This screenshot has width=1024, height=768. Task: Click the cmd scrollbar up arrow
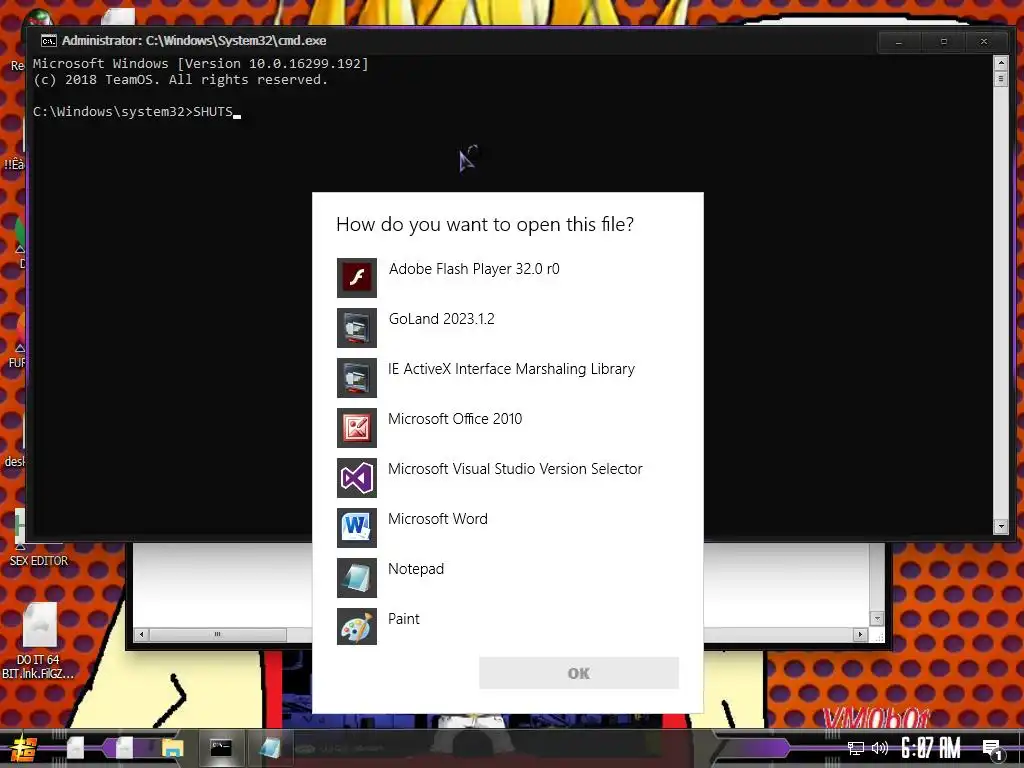[x=1000, y=63]
